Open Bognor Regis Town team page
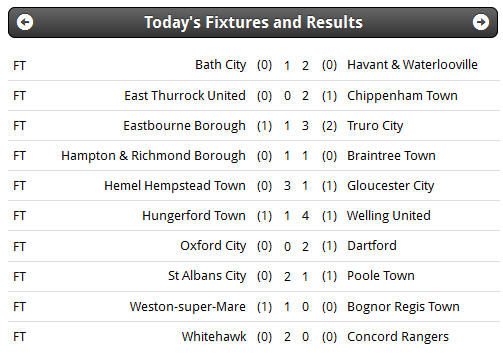 tap(403, 307)
